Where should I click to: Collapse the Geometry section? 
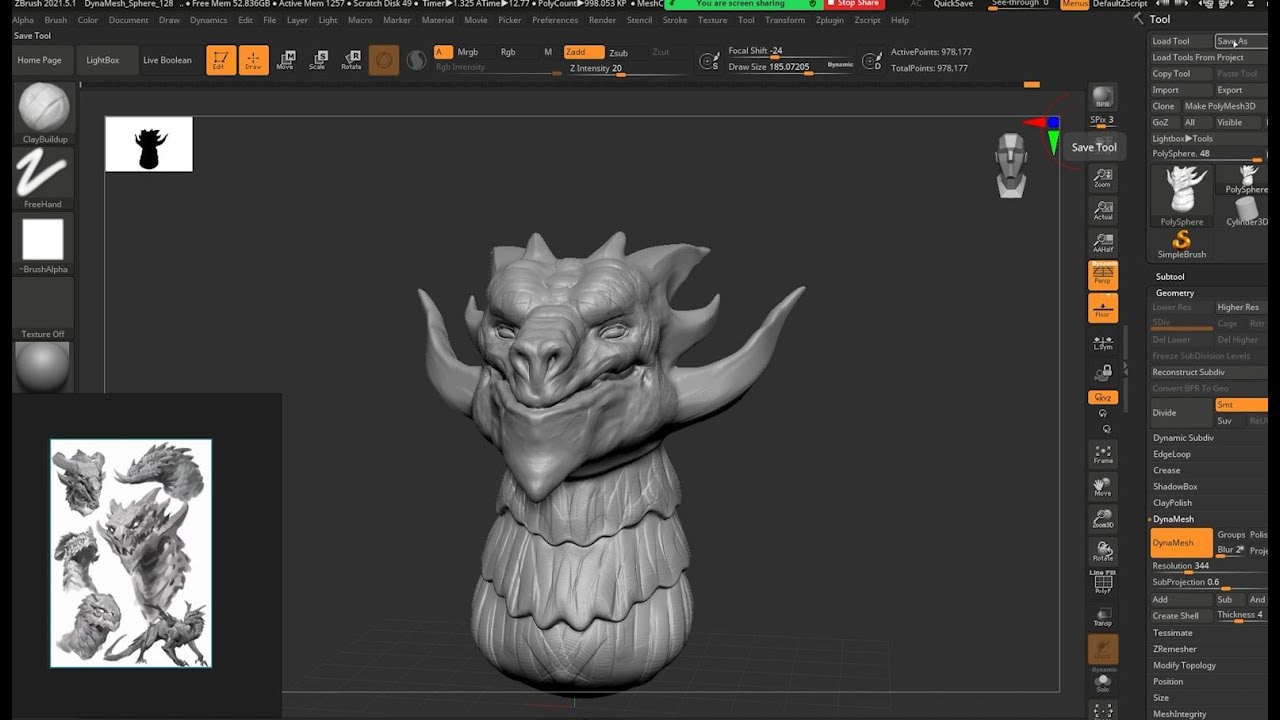[1175, 293]
